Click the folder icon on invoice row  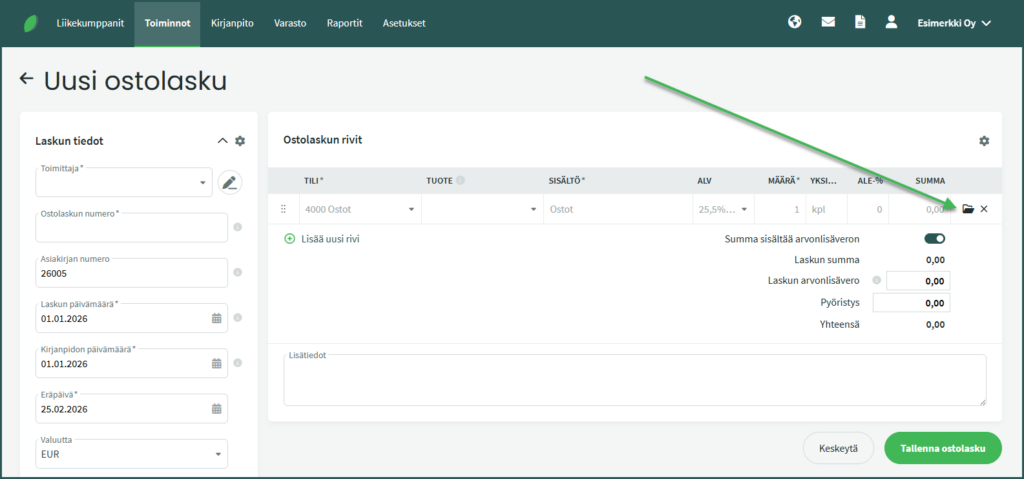(967, 209)
